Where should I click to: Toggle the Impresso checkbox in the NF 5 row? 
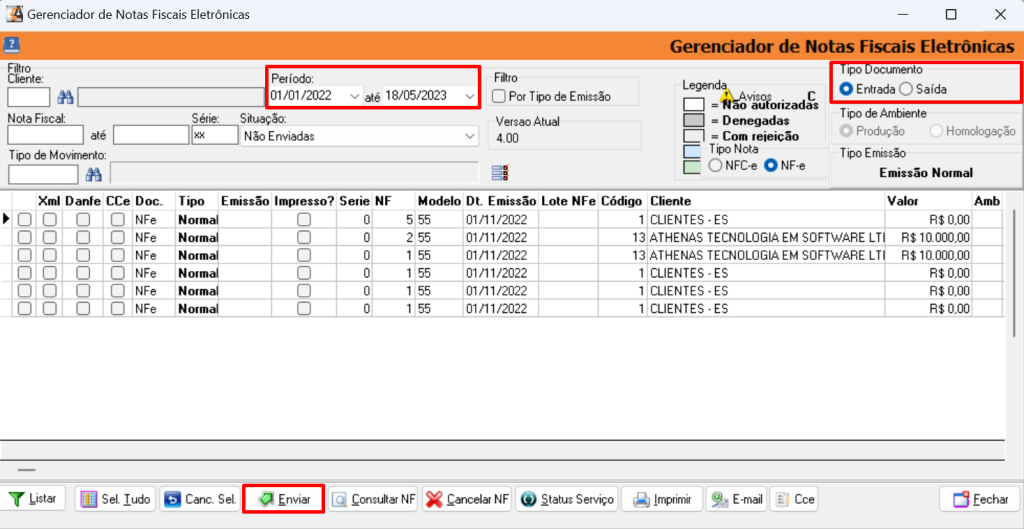pyautogui.click(x=304, y=220)
